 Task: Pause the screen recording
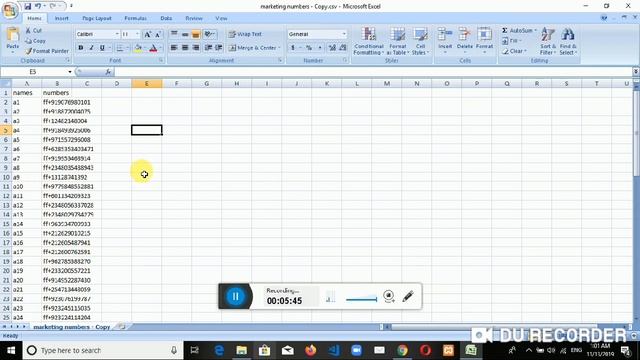(236, 296)
